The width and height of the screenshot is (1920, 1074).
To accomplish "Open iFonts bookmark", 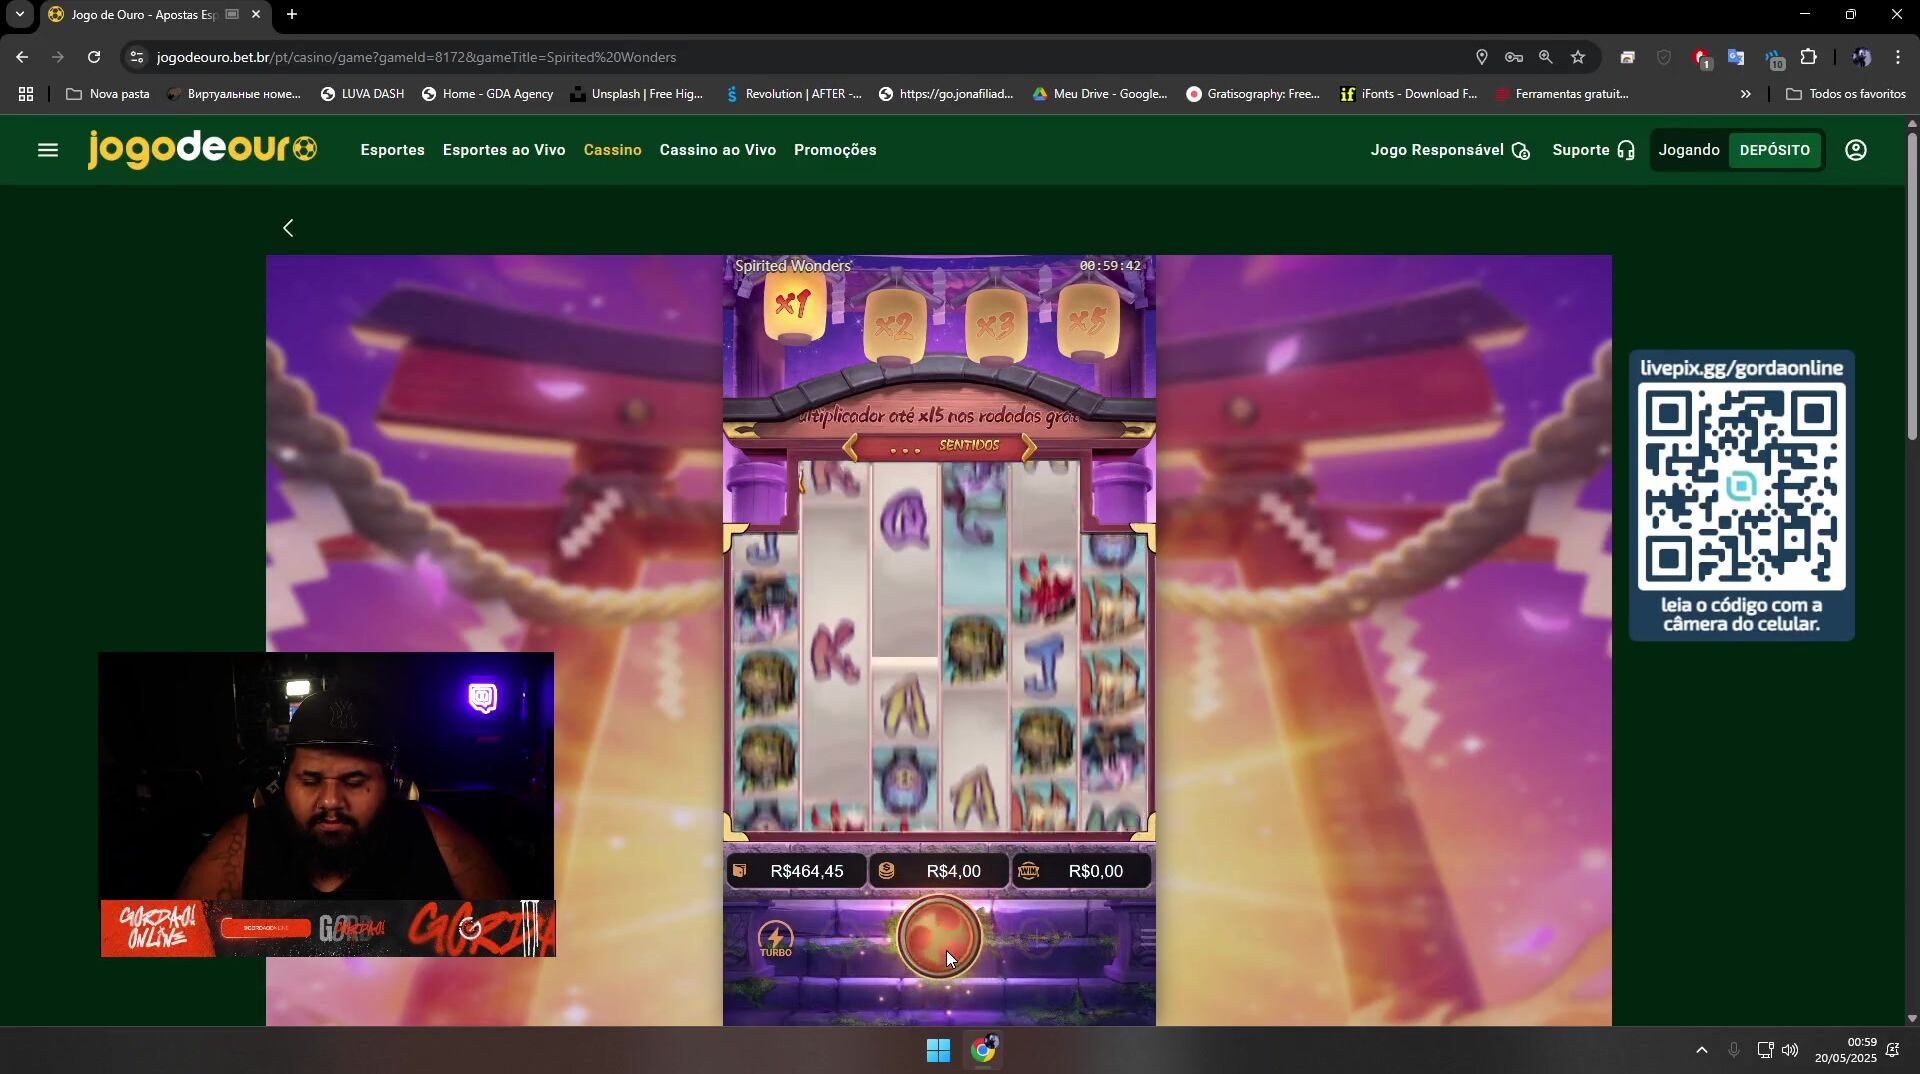I will (x=1408, y=94).
